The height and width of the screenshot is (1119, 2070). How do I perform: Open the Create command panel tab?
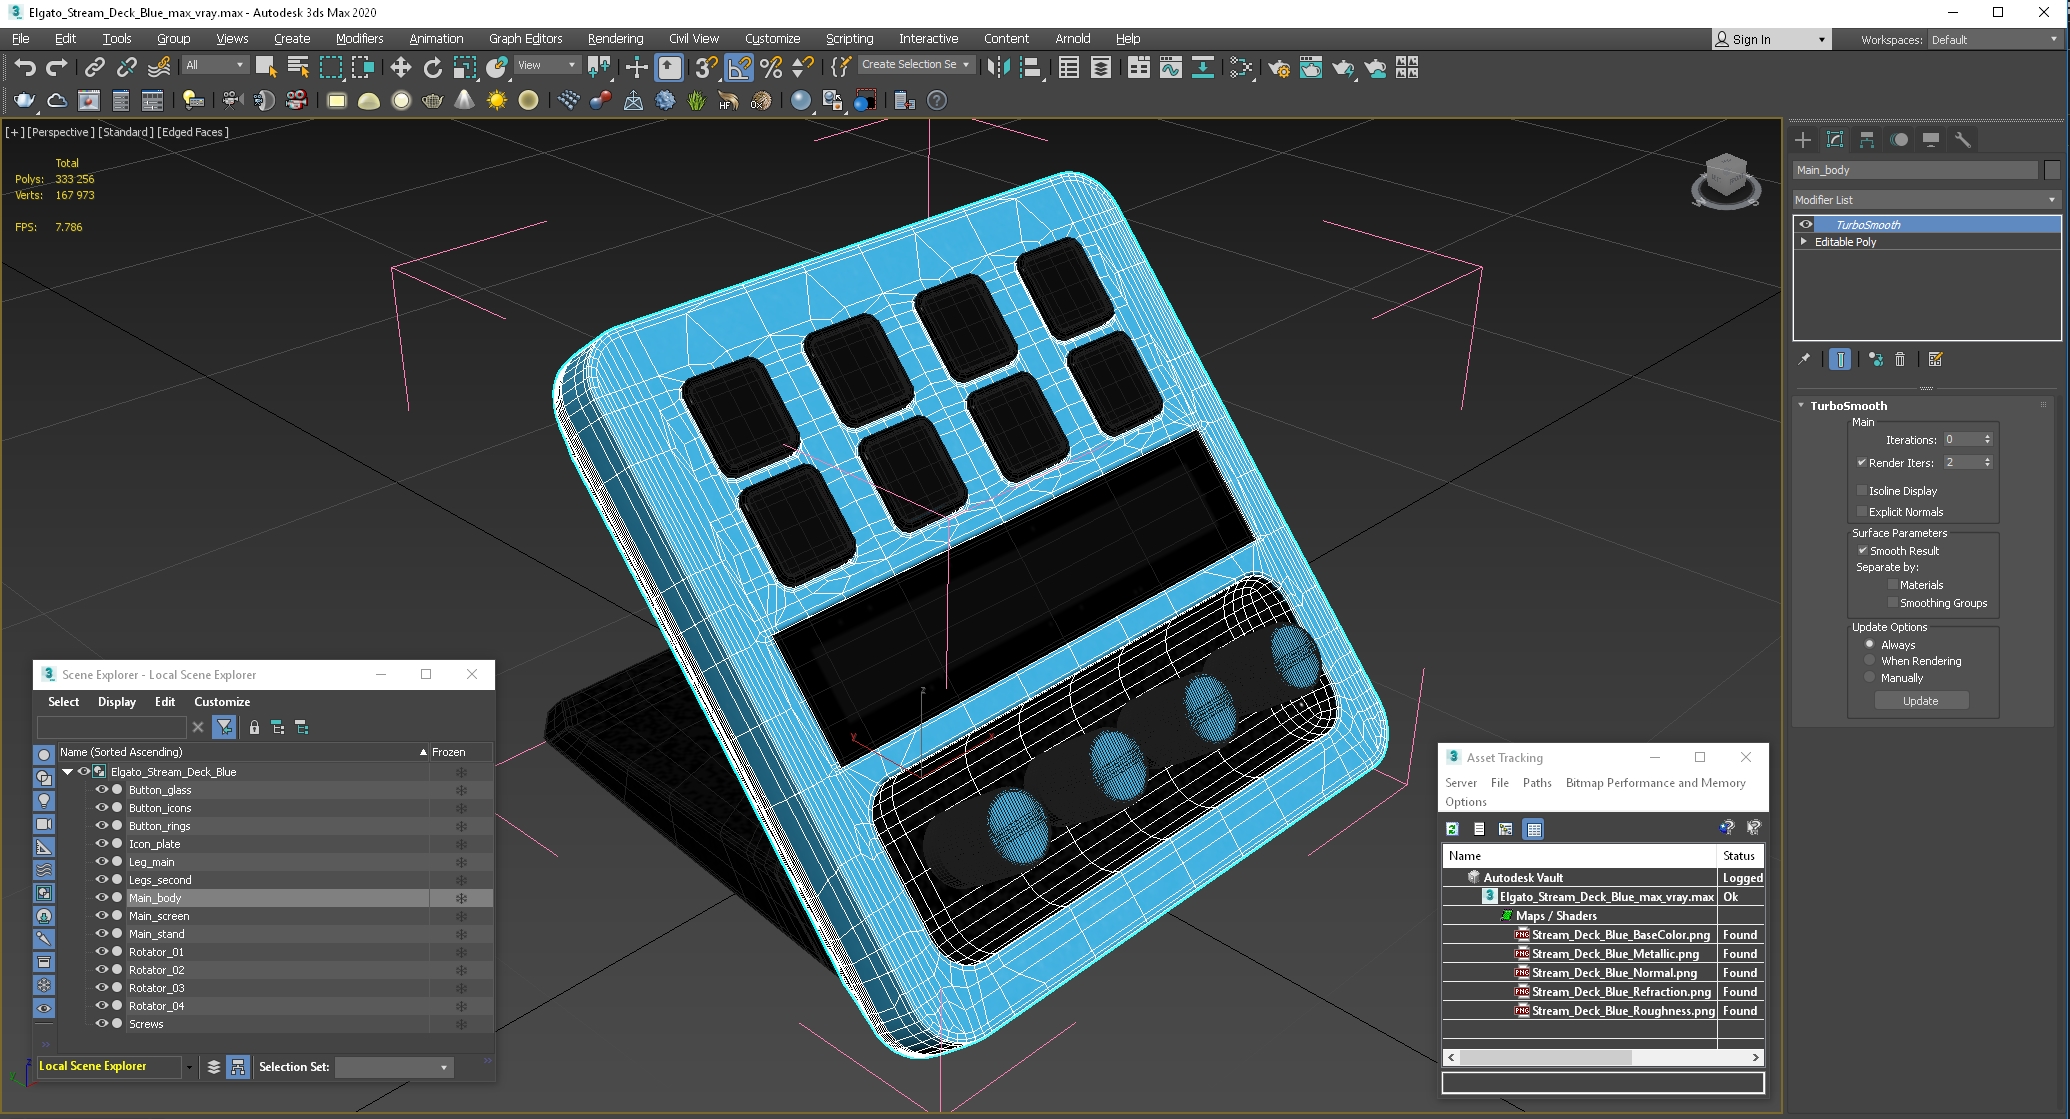[x=1803, y=139]
